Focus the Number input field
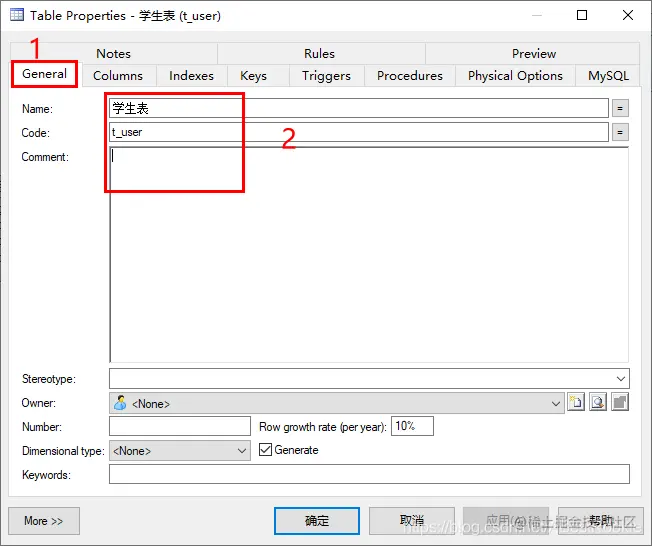Screen dimensions: 652x546 (x=180, y=426)
